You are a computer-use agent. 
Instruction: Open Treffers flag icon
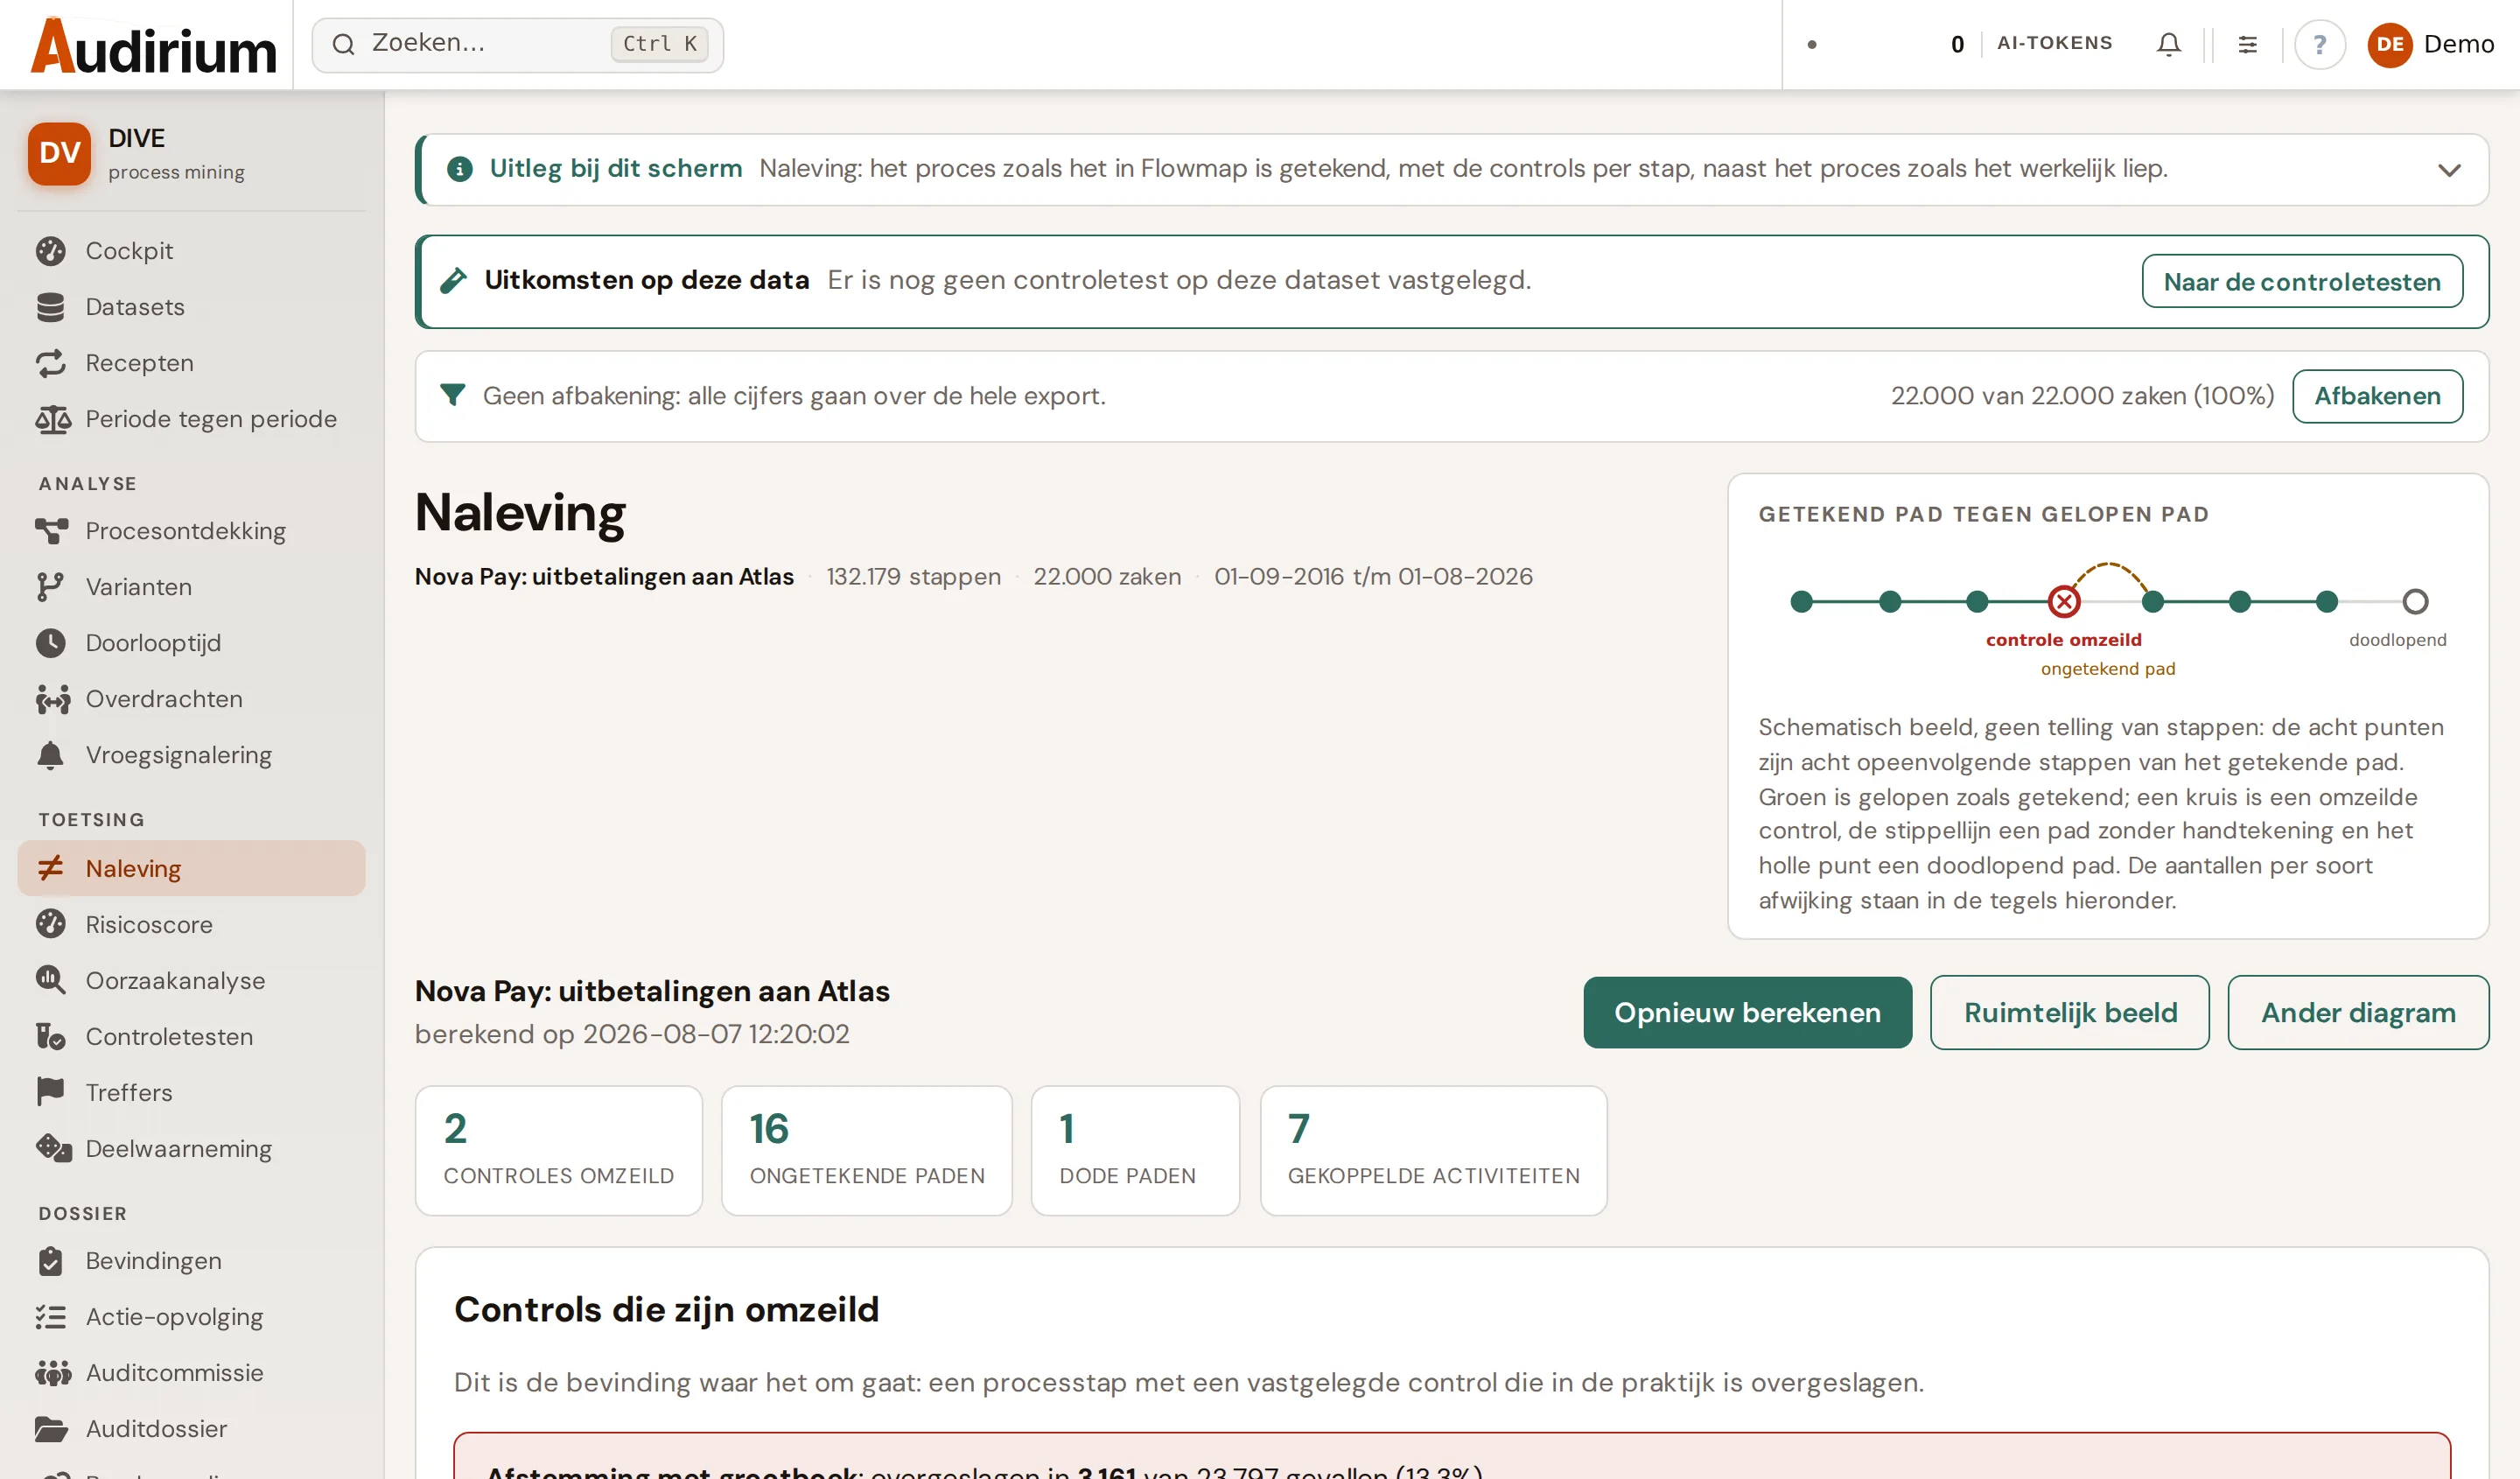[x=50, y=1092]
